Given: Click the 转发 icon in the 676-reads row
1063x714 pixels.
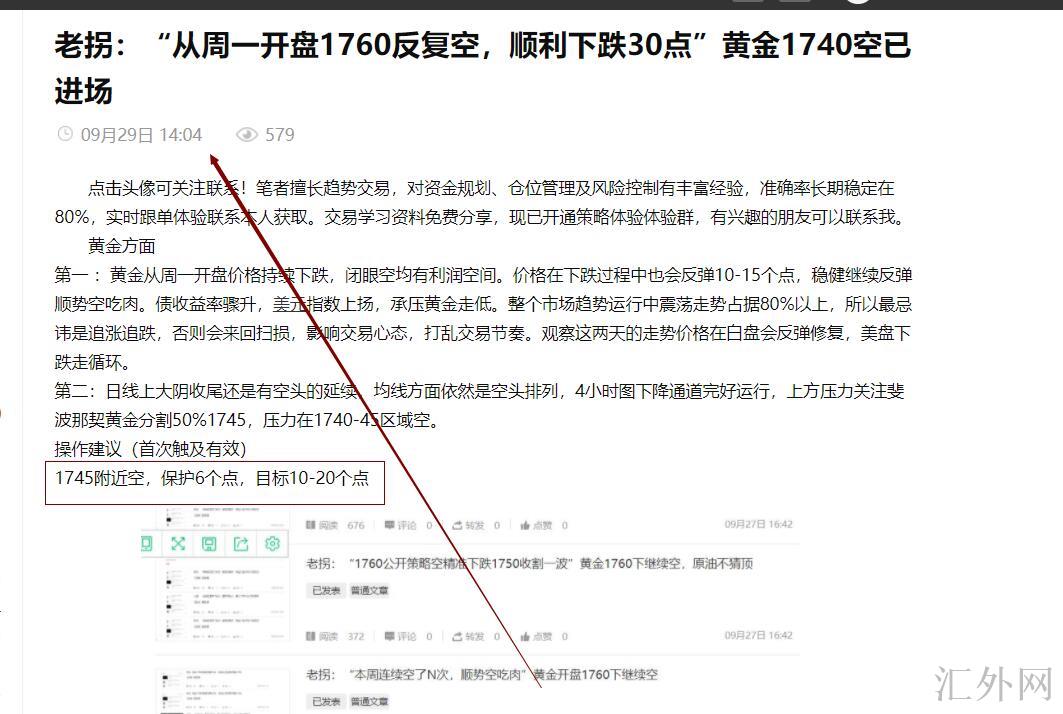Looking at the screenshot, I should 458,525.
